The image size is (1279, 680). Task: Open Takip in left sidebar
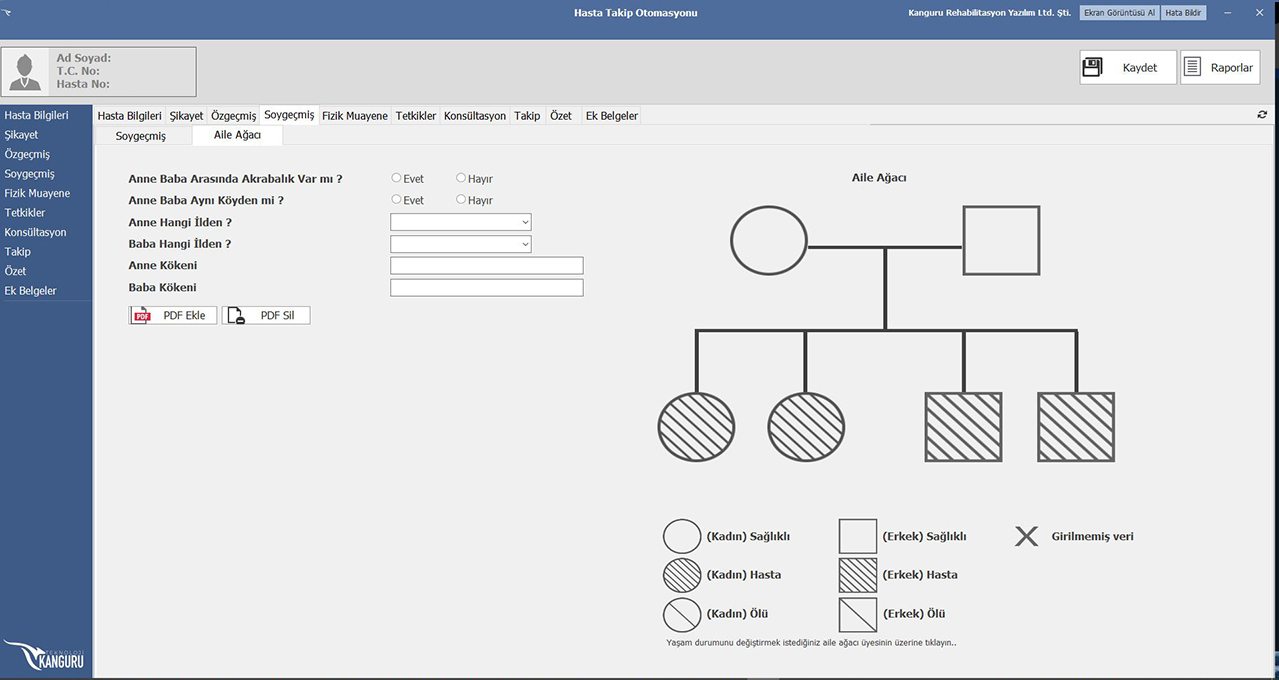pyautogui.click(x=17, y=252)
